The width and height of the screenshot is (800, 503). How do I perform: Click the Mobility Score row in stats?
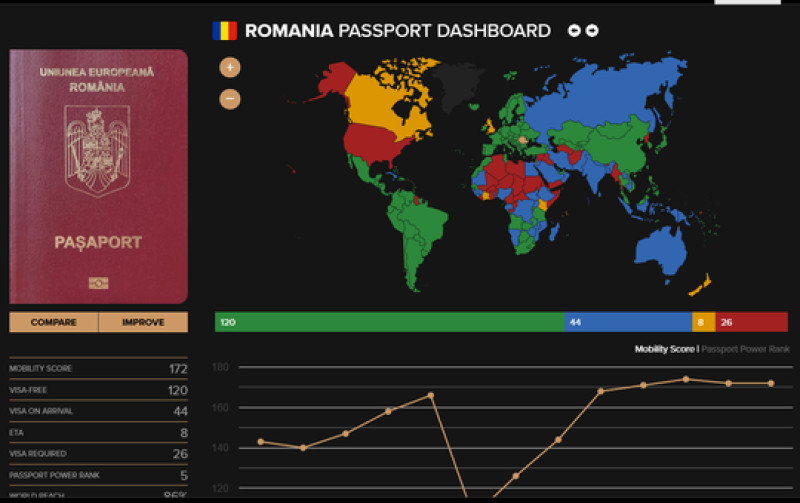98,369
